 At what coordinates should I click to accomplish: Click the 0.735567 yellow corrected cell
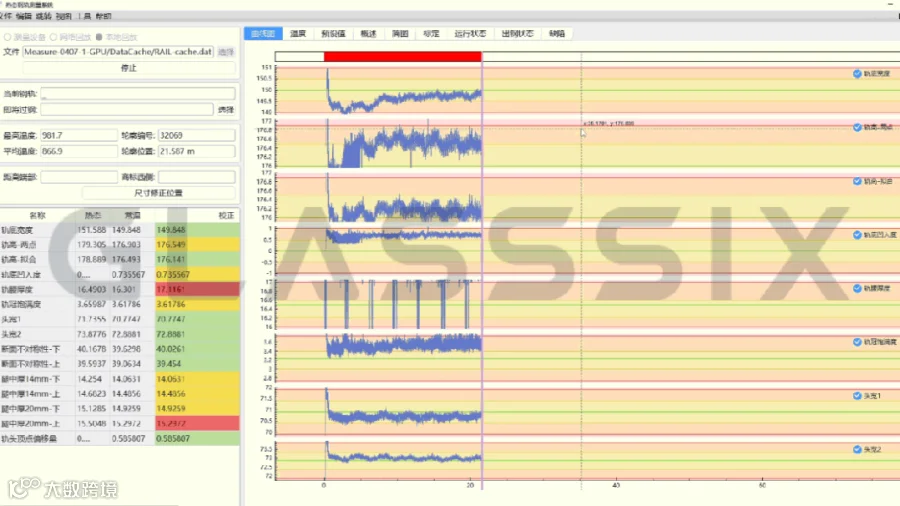tap(197, 274)
